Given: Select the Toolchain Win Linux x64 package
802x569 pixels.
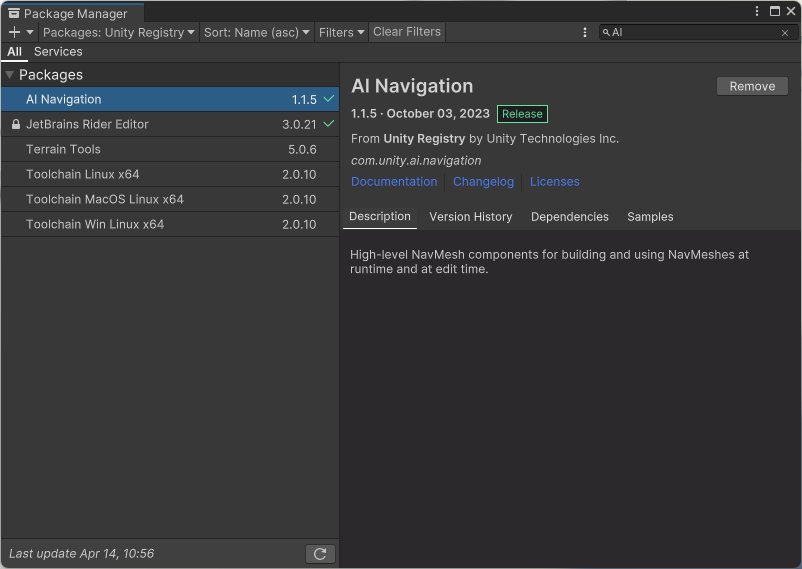Looking at the screenshot, I should click(x=170, y=225).
